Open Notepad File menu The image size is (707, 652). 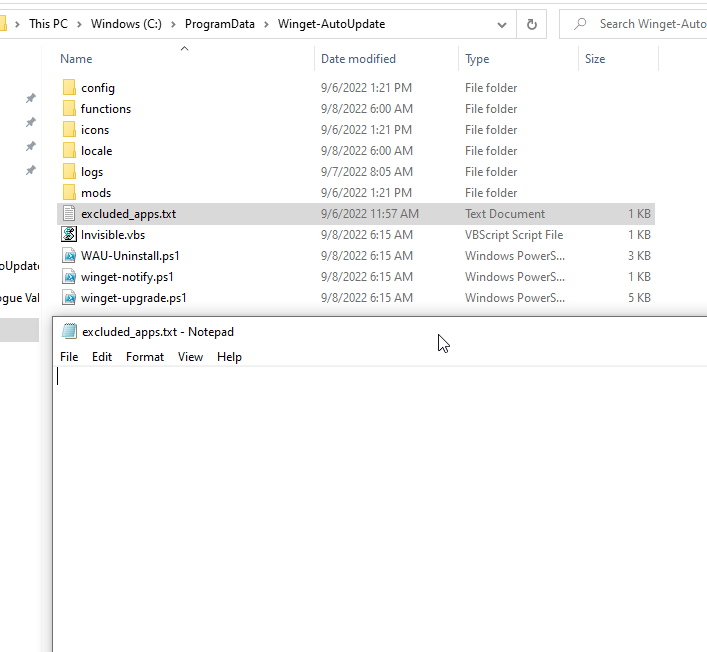tap(69, 357)
